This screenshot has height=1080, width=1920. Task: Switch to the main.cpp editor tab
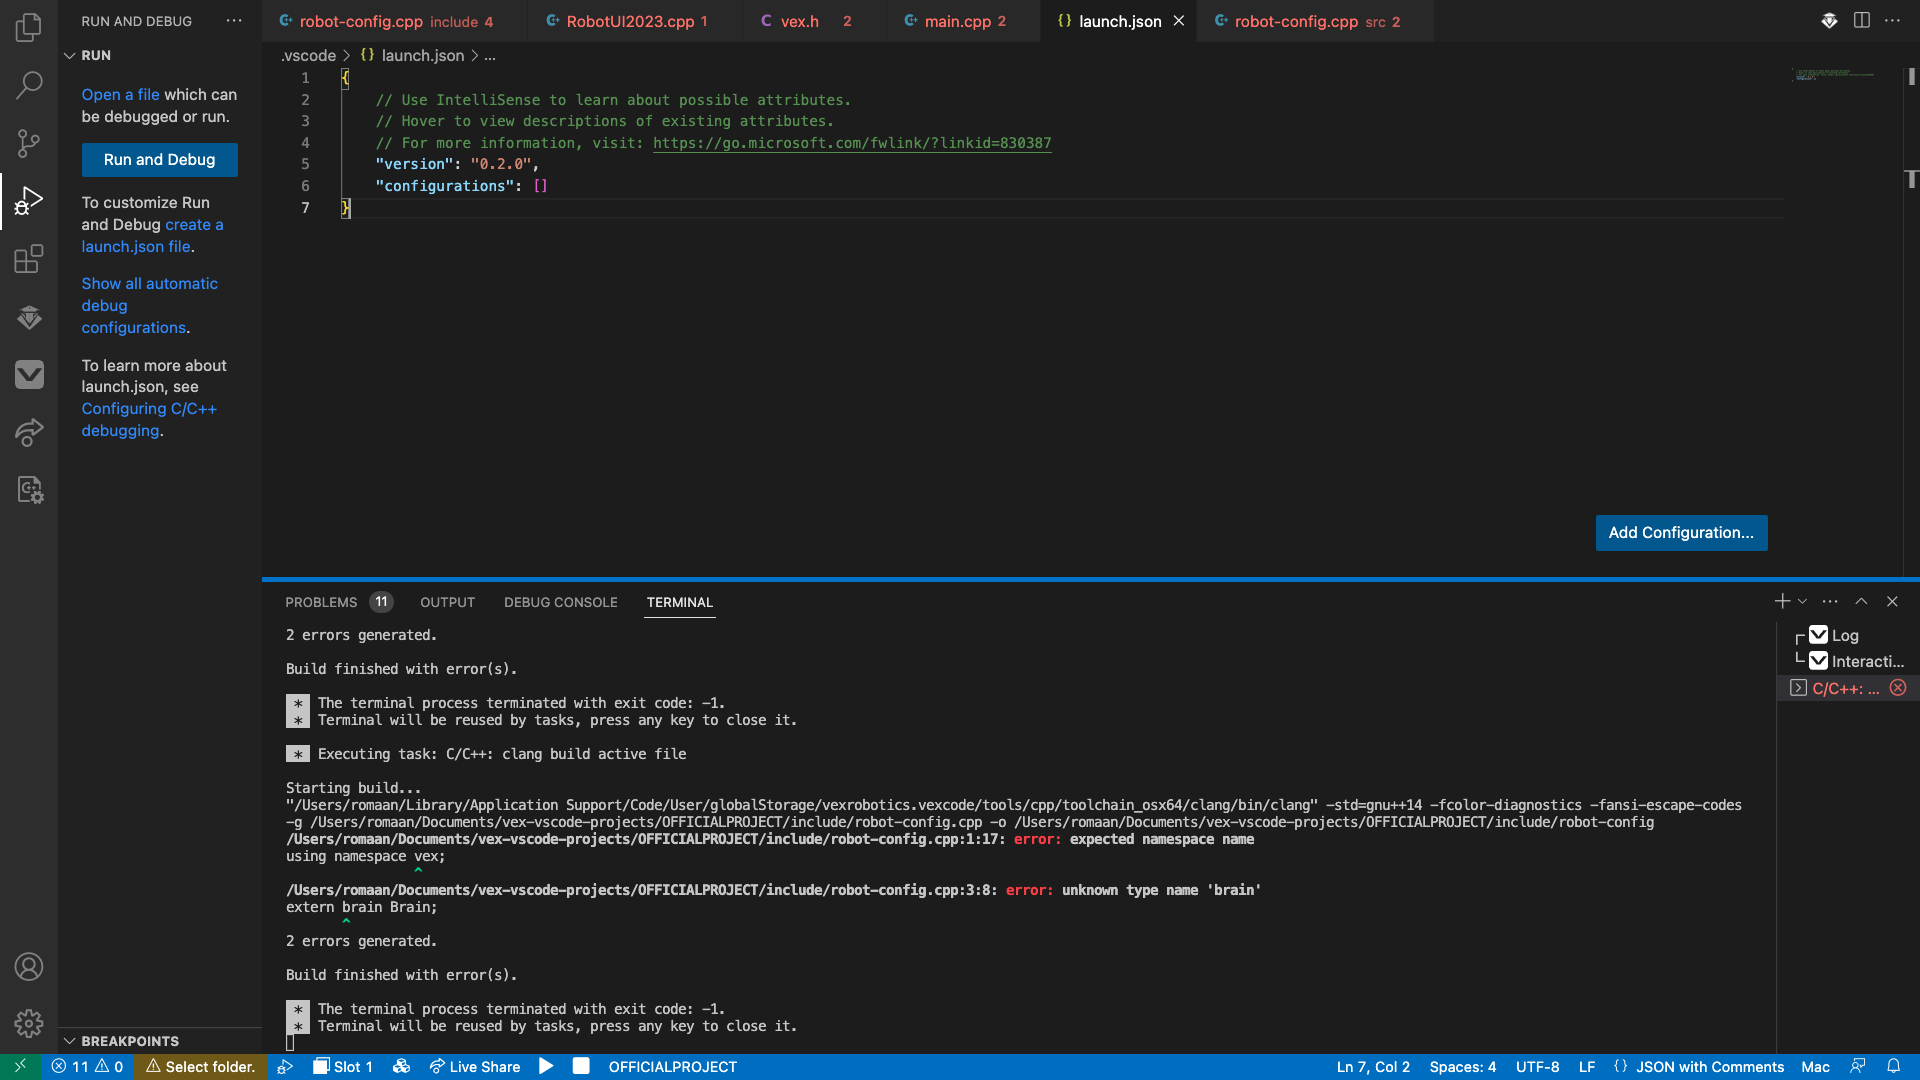tap(956, 21)
